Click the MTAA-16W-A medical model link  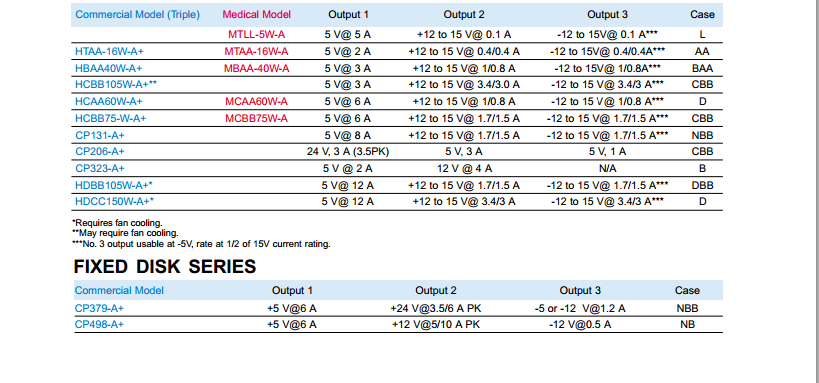pos(256,51)
